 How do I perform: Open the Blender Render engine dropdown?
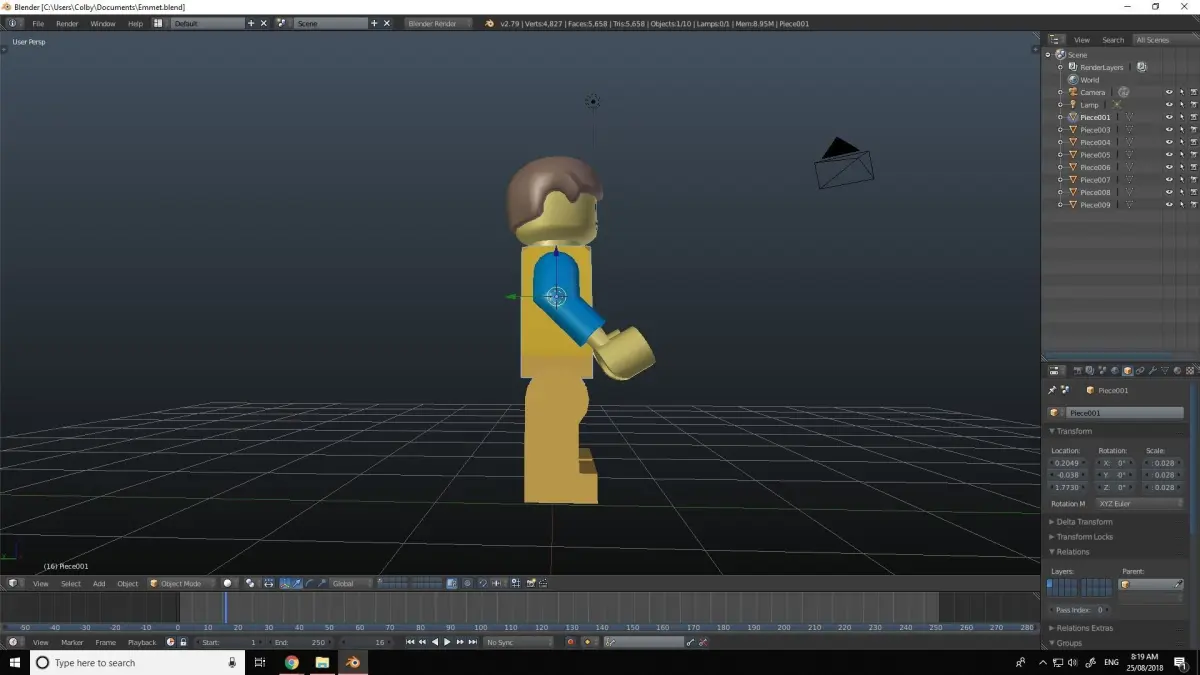coord(438,23)
